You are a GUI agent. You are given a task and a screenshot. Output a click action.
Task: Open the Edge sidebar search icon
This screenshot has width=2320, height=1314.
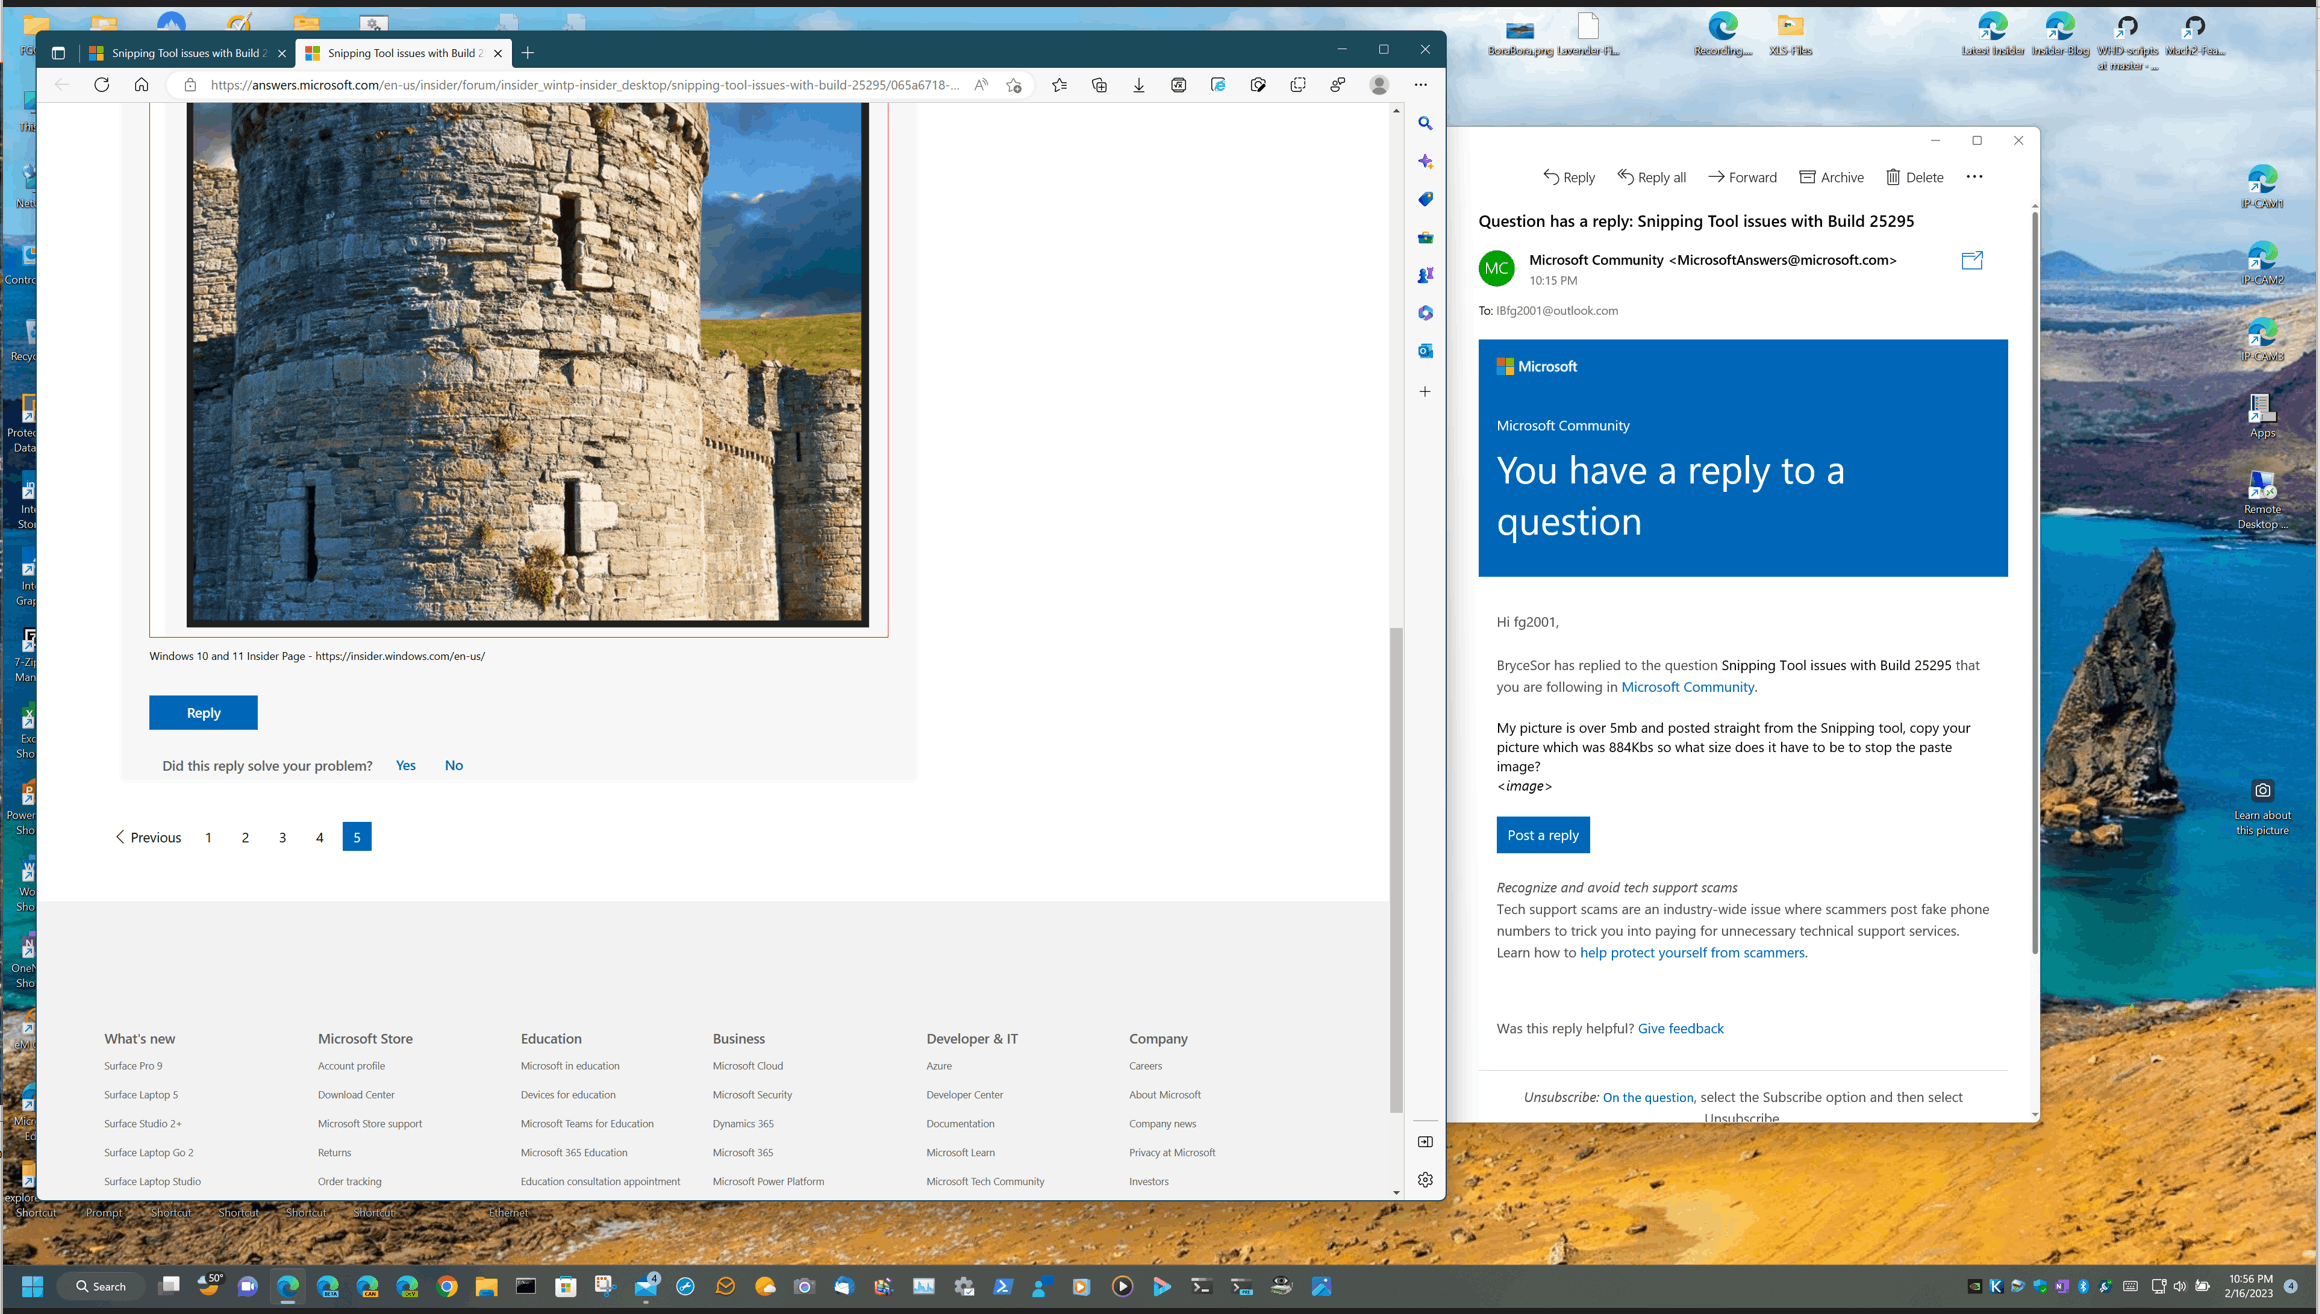(x=1425, y=123)
